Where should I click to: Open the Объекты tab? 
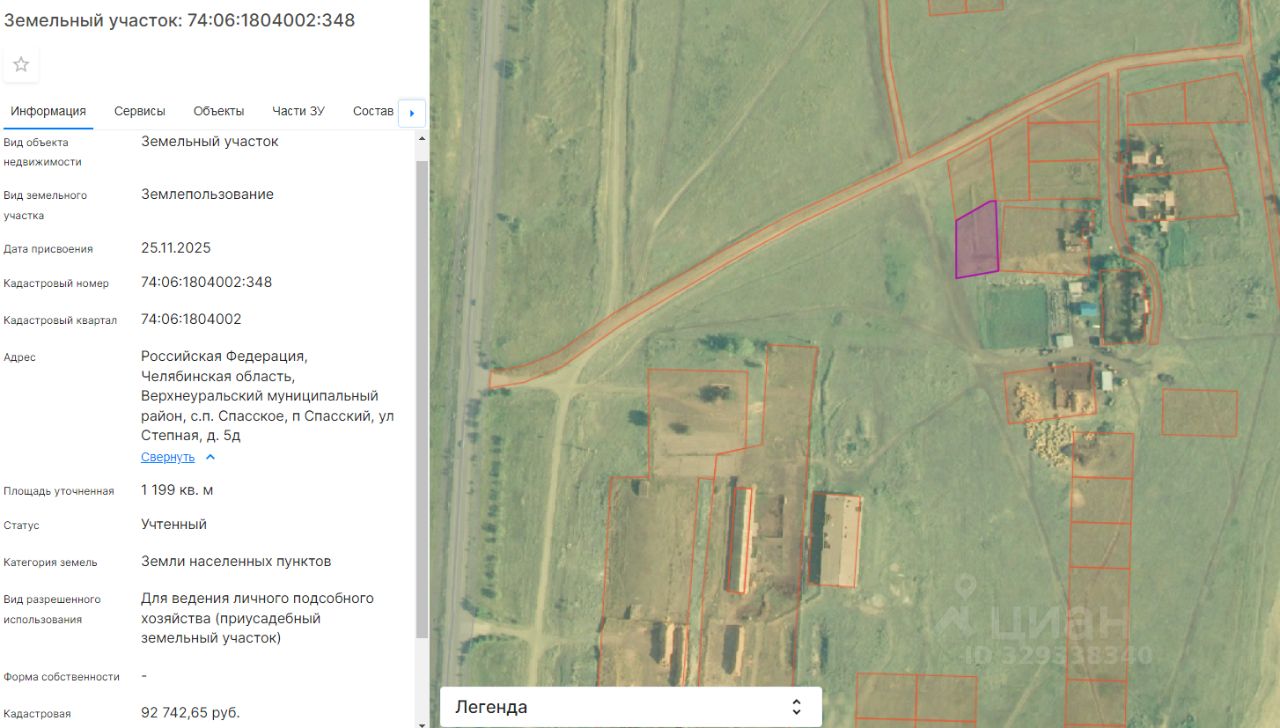(x=219, y=111)
